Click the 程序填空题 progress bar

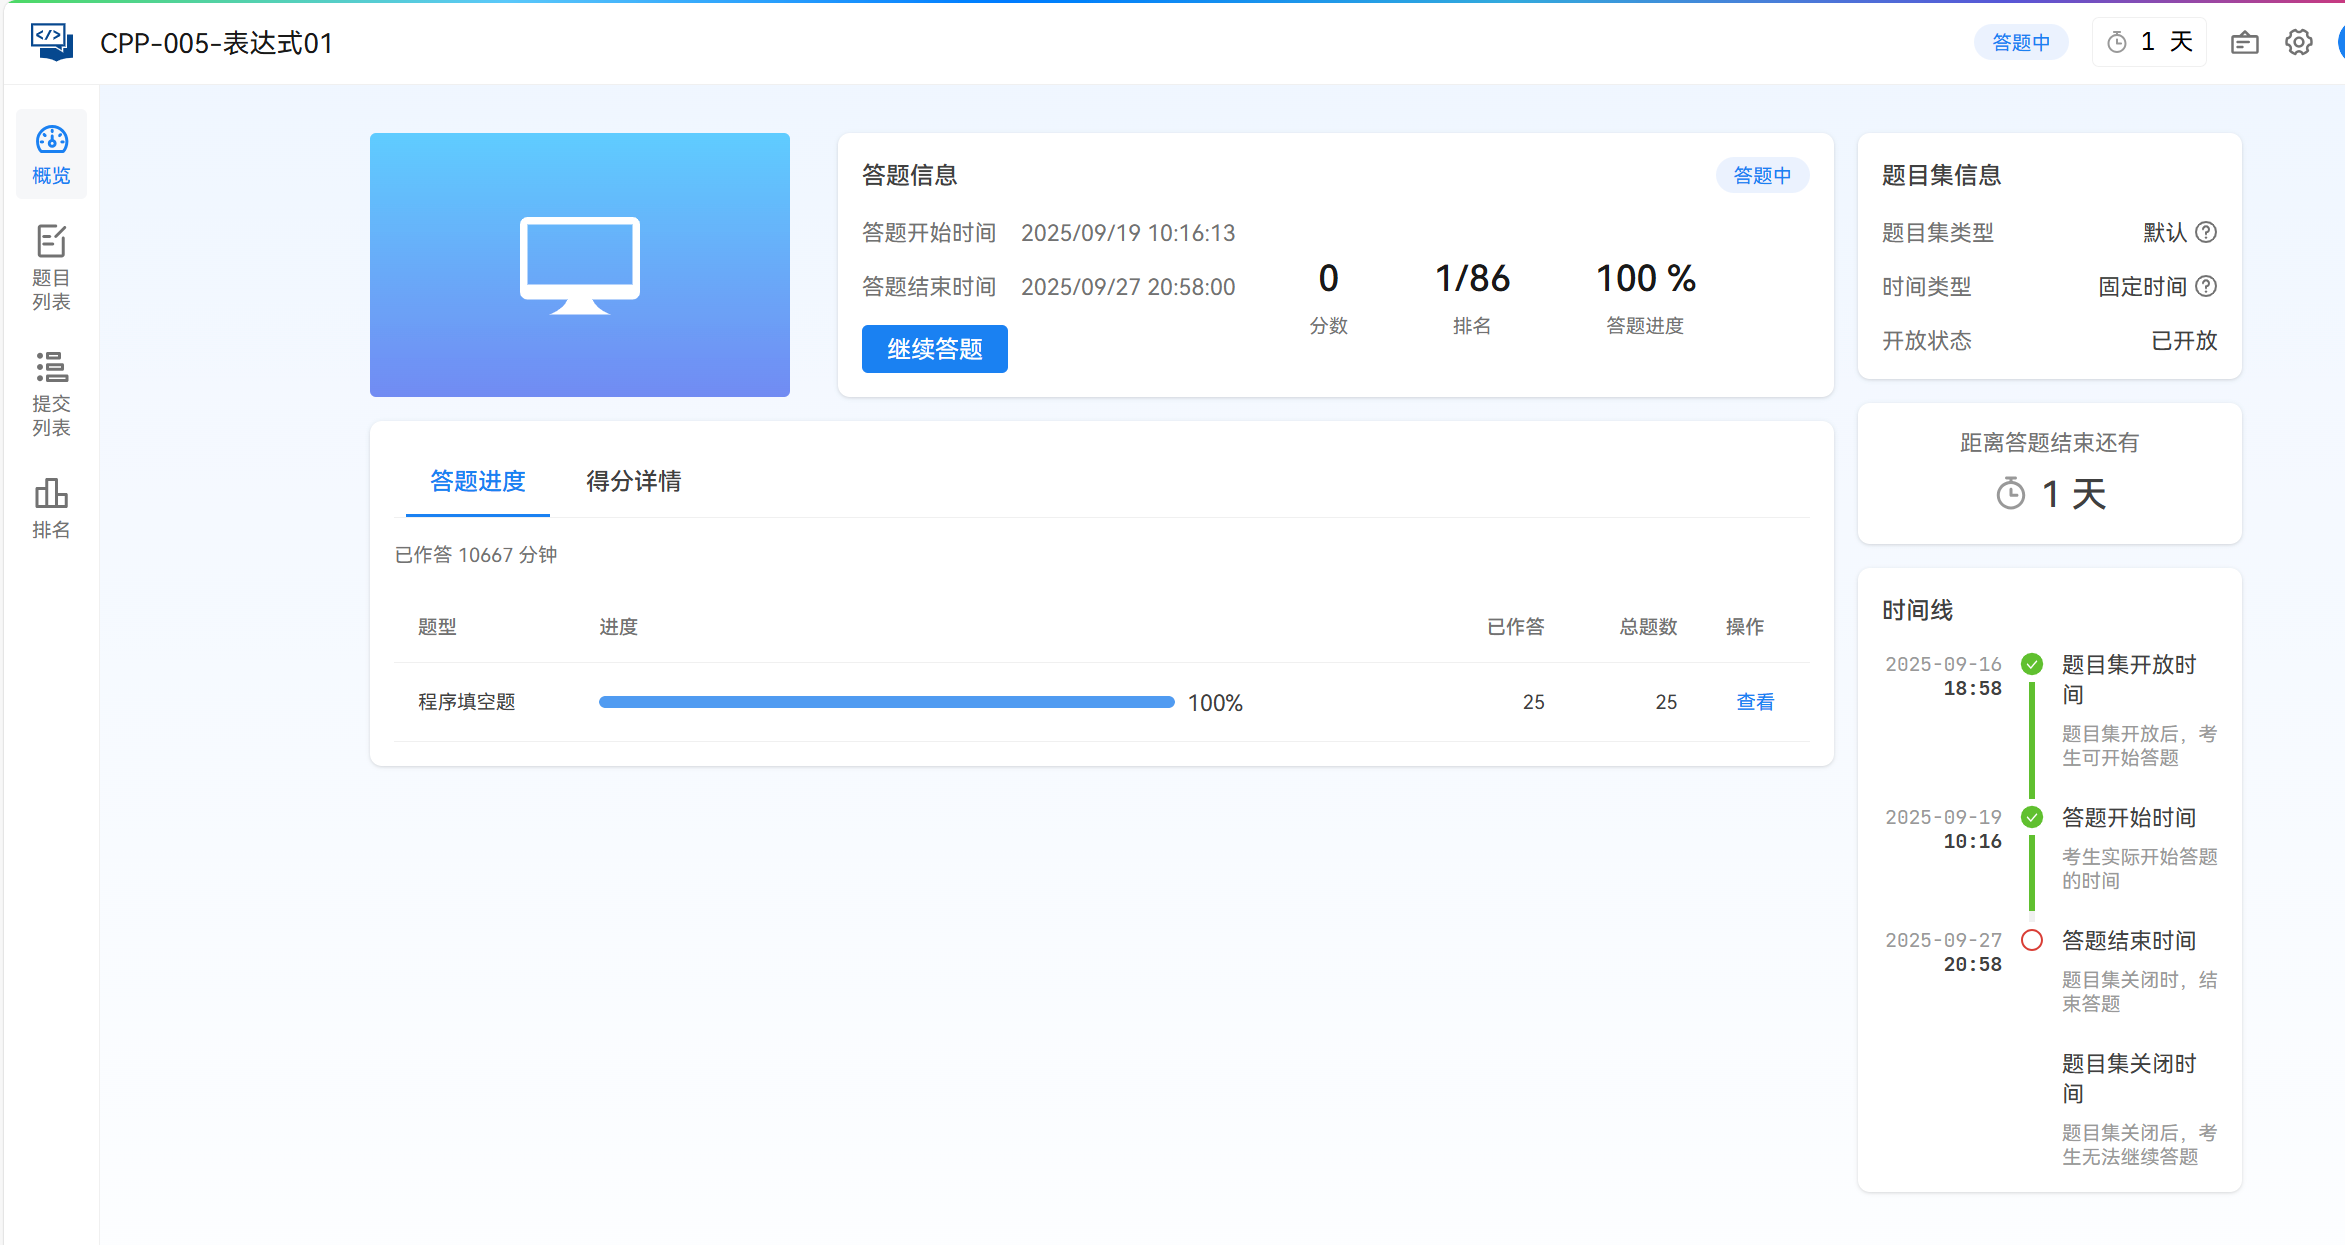click(x=886, y=702)
